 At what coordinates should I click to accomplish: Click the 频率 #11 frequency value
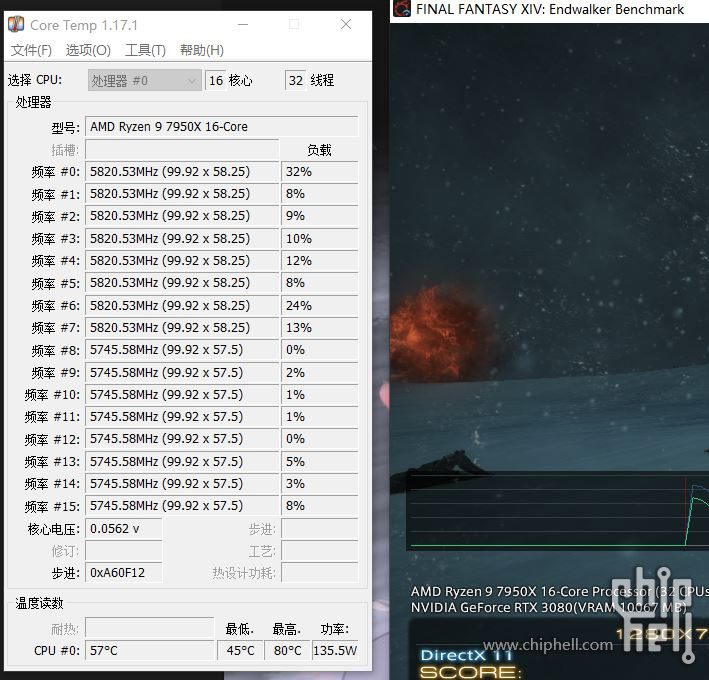[x=182, y=417]
